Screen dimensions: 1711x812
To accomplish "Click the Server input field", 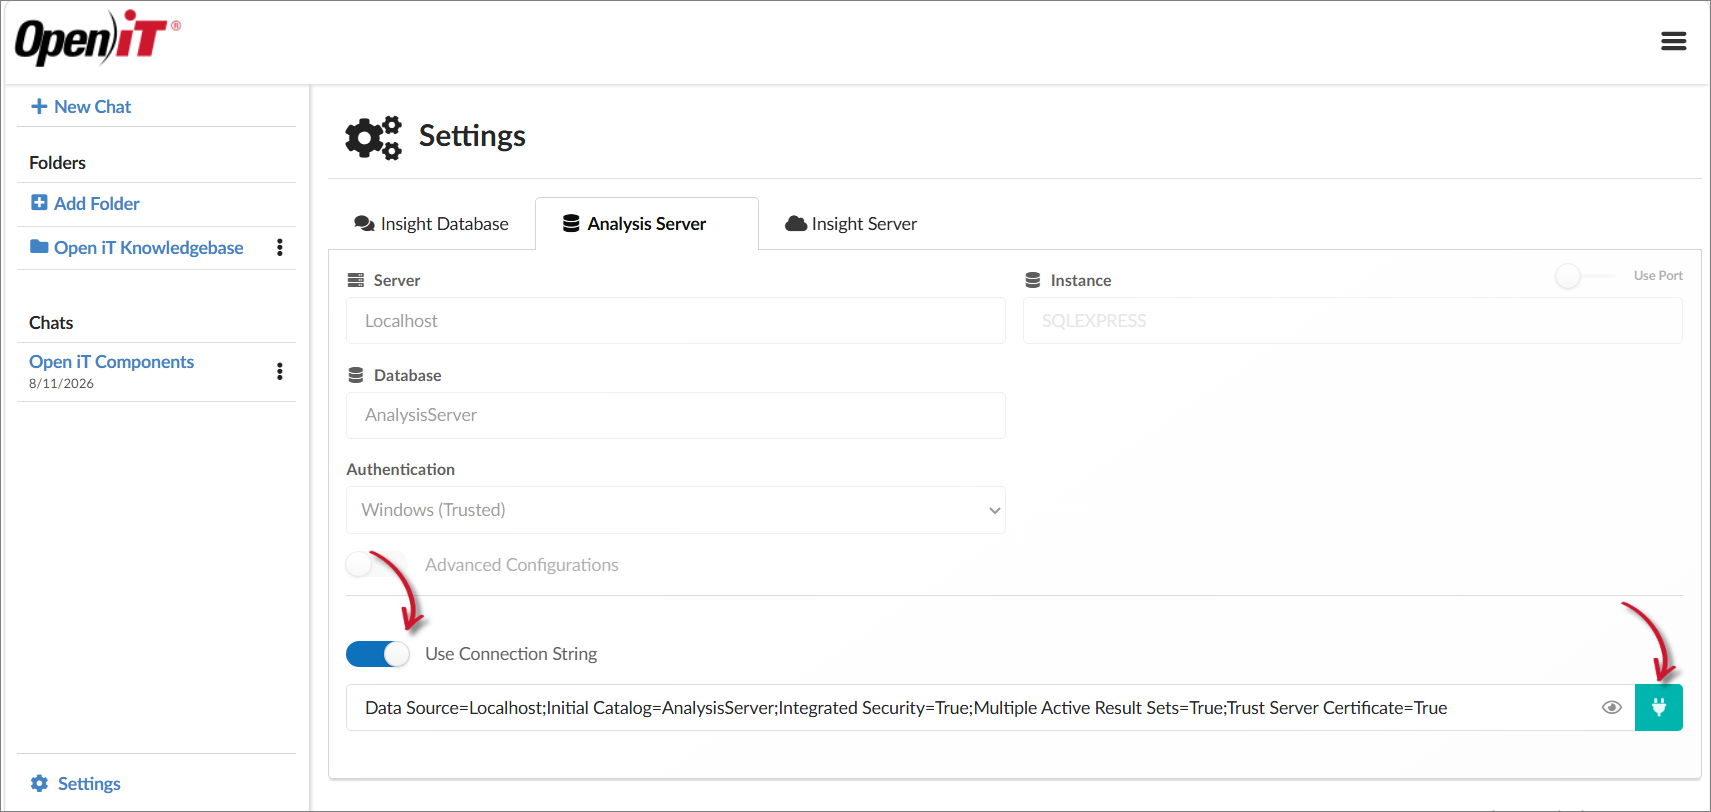I will click(676, 321).
